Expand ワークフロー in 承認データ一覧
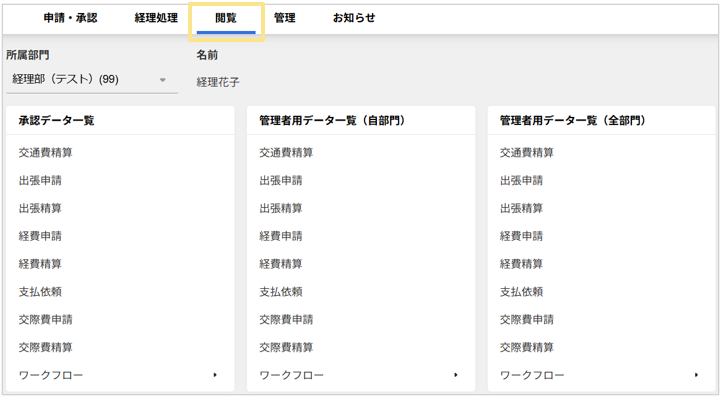The image size is (722, 400). pos(119,375)
